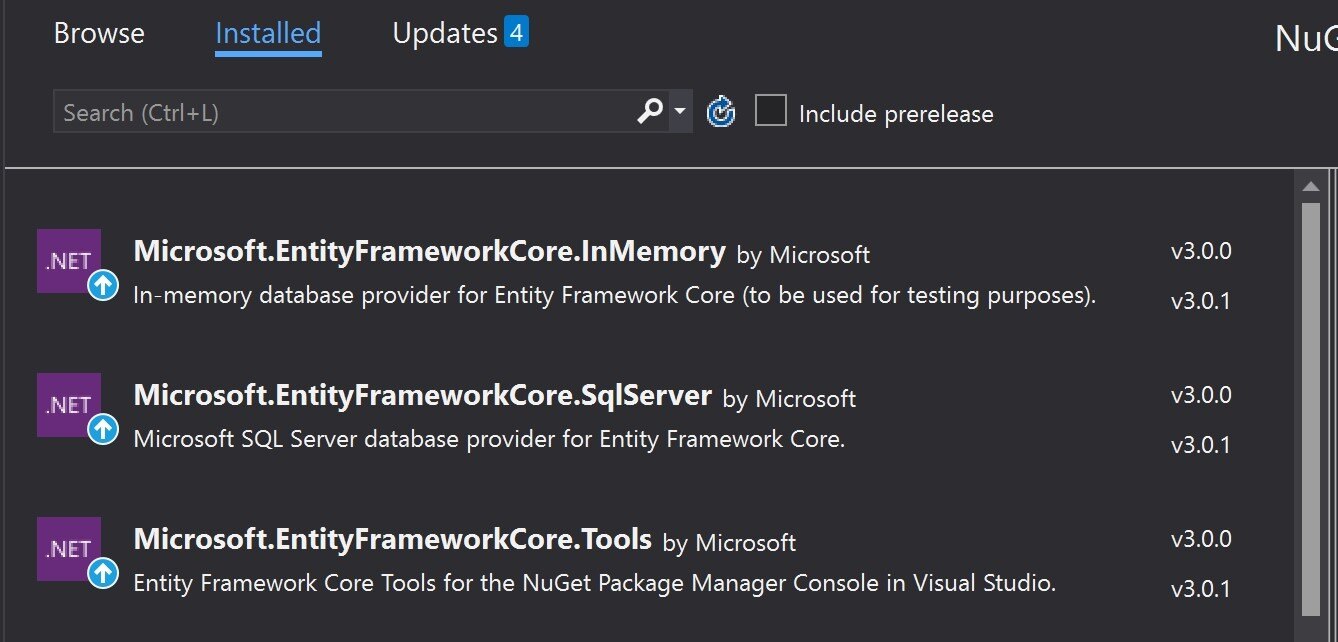The height and width of the screenshot is (642, 1338).
Task: Click update arrow badge on Tools package
Action: point(102,574)
